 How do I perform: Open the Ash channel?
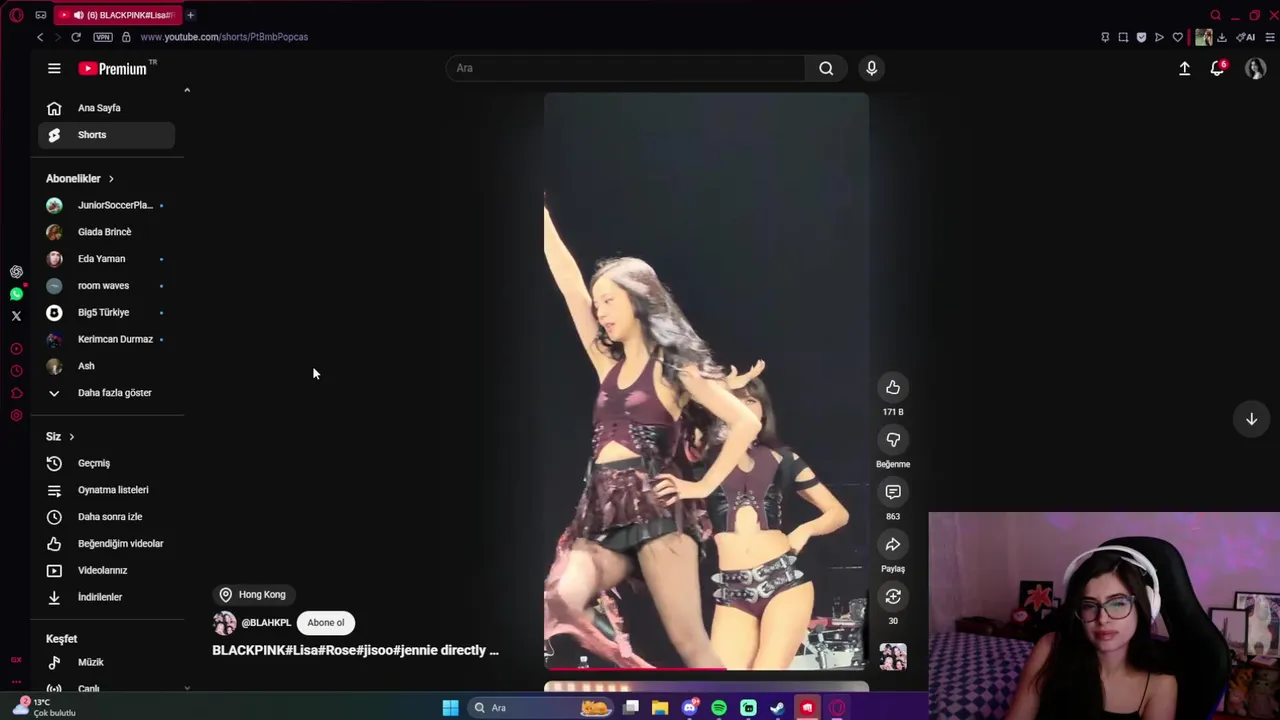pos(106,366)
